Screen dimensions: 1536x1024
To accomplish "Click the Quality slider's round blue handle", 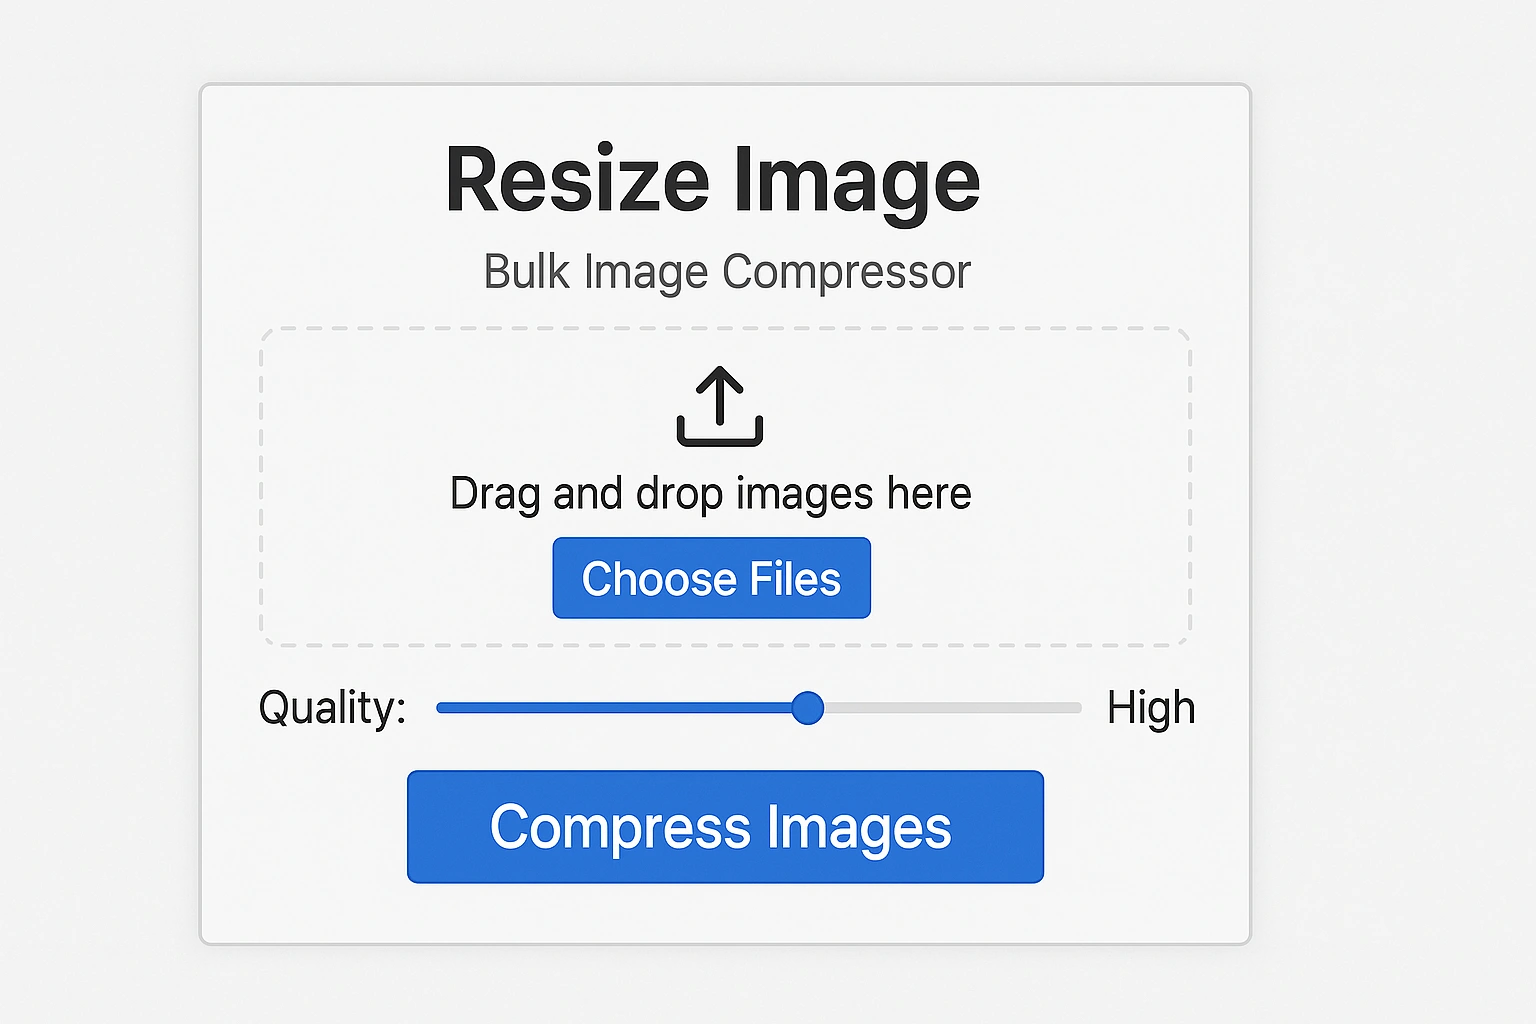I will point(807,708).
